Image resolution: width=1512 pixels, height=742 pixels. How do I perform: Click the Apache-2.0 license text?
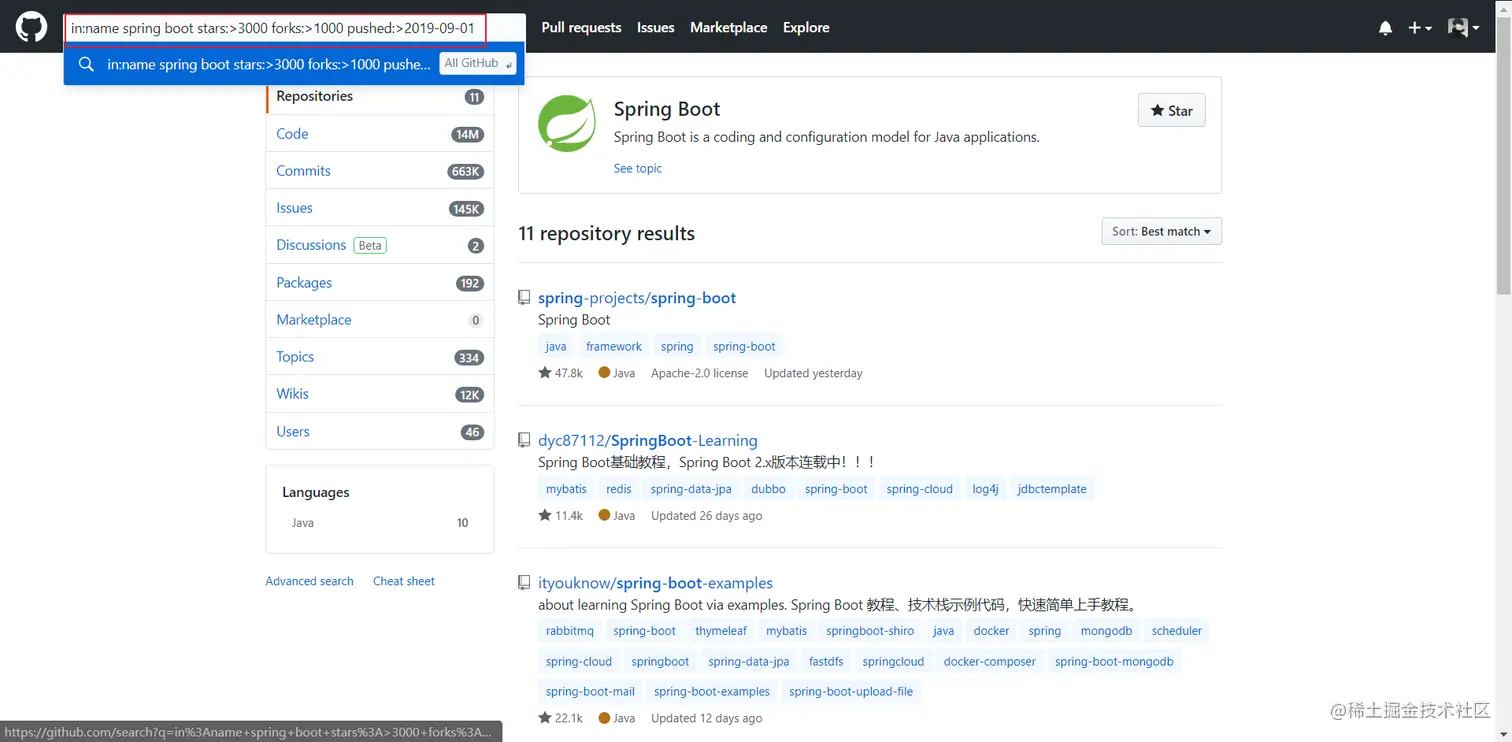[699, 373]
